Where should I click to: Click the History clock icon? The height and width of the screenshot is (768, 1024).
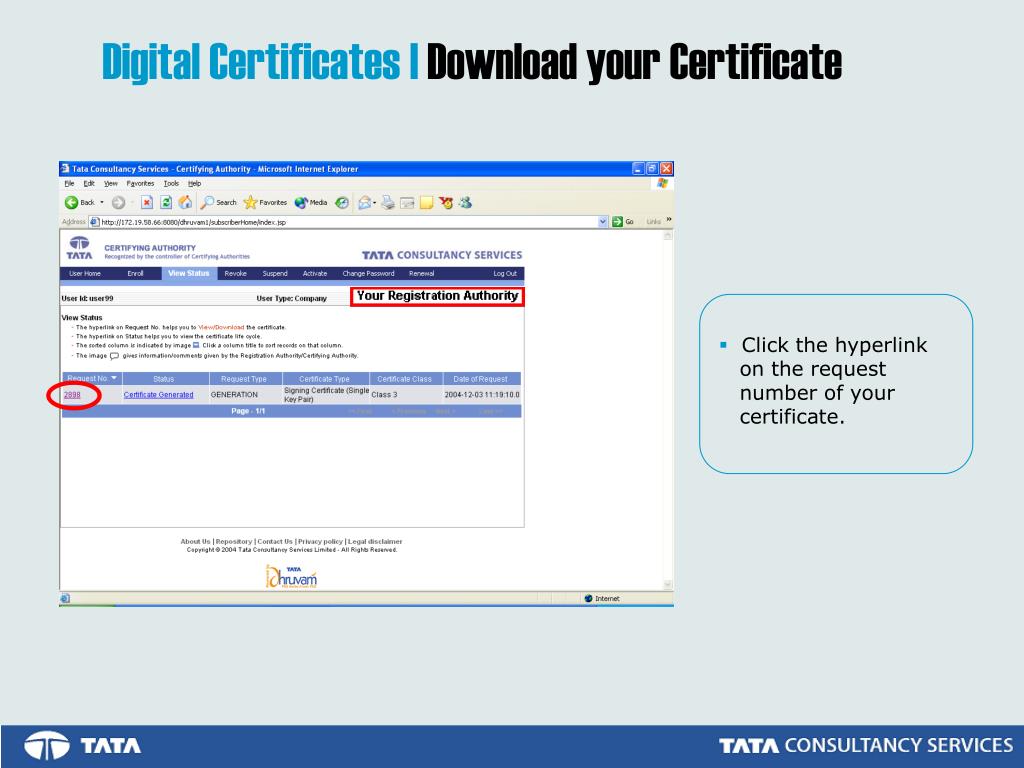(342, 202)
